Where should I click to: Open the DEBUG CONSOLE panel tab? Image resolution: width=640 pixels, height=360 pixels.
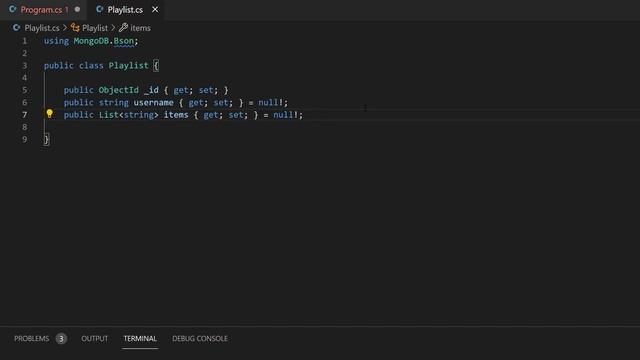click(x=200, y=338)
